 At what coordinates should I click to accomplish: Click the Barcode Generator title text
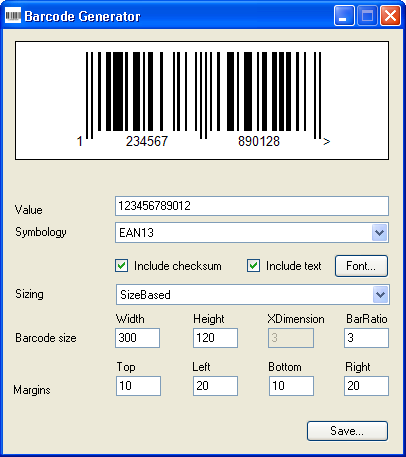coord(82,16)
